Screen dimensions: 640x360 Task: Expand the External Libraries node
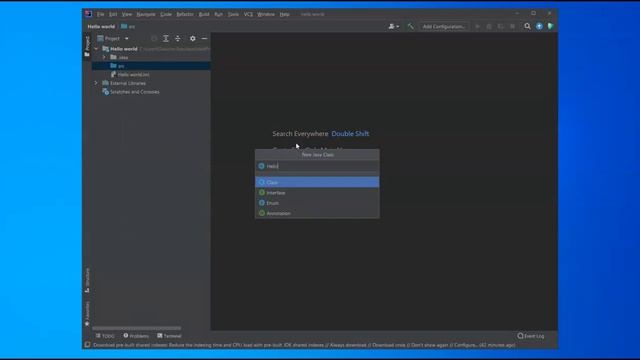(96, 83)
